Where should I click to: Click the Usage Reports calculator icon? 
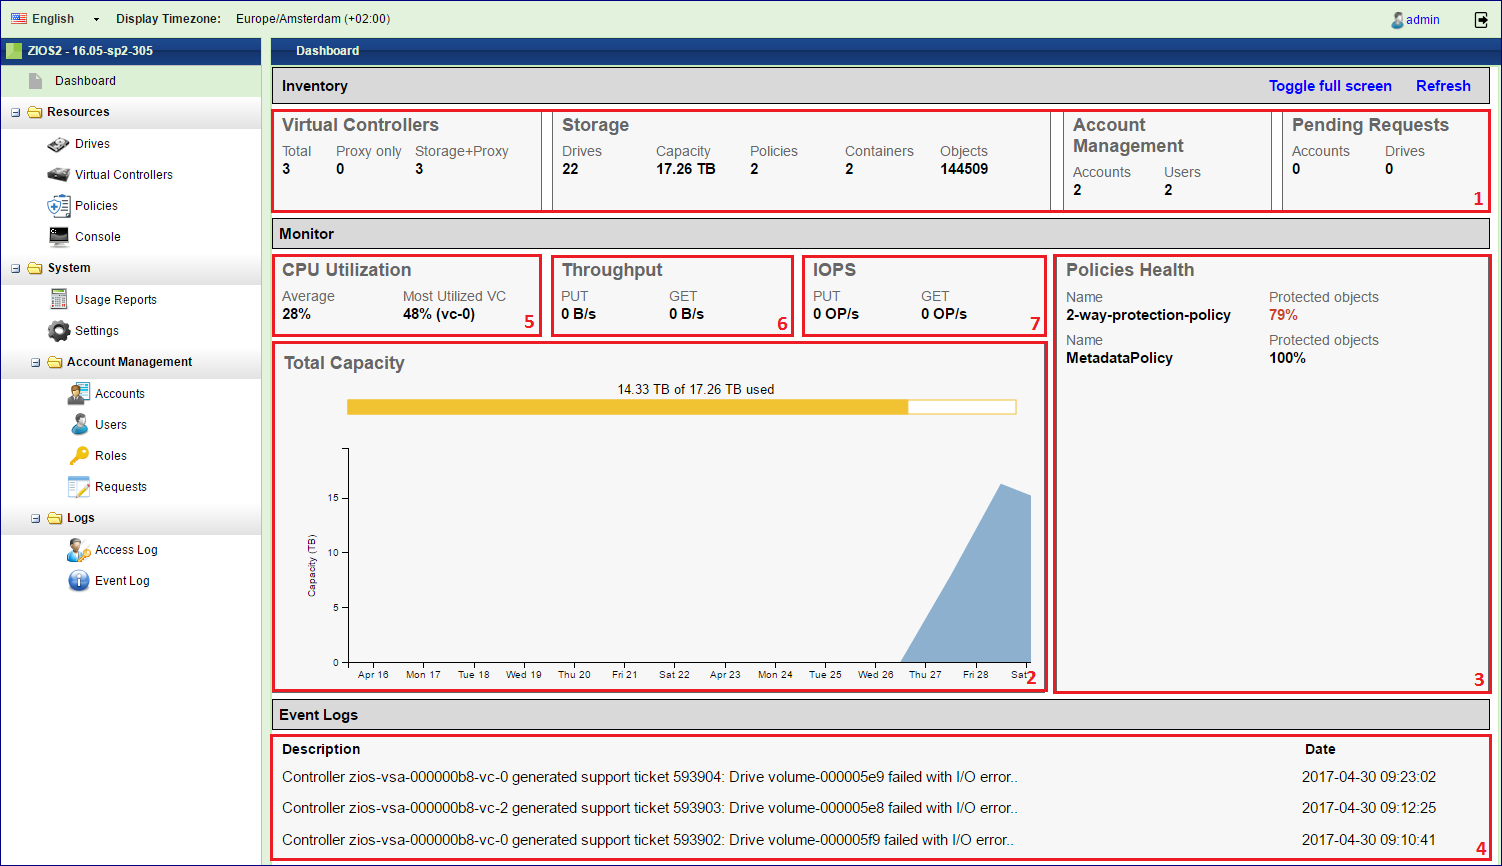click(x=59, y=299)
